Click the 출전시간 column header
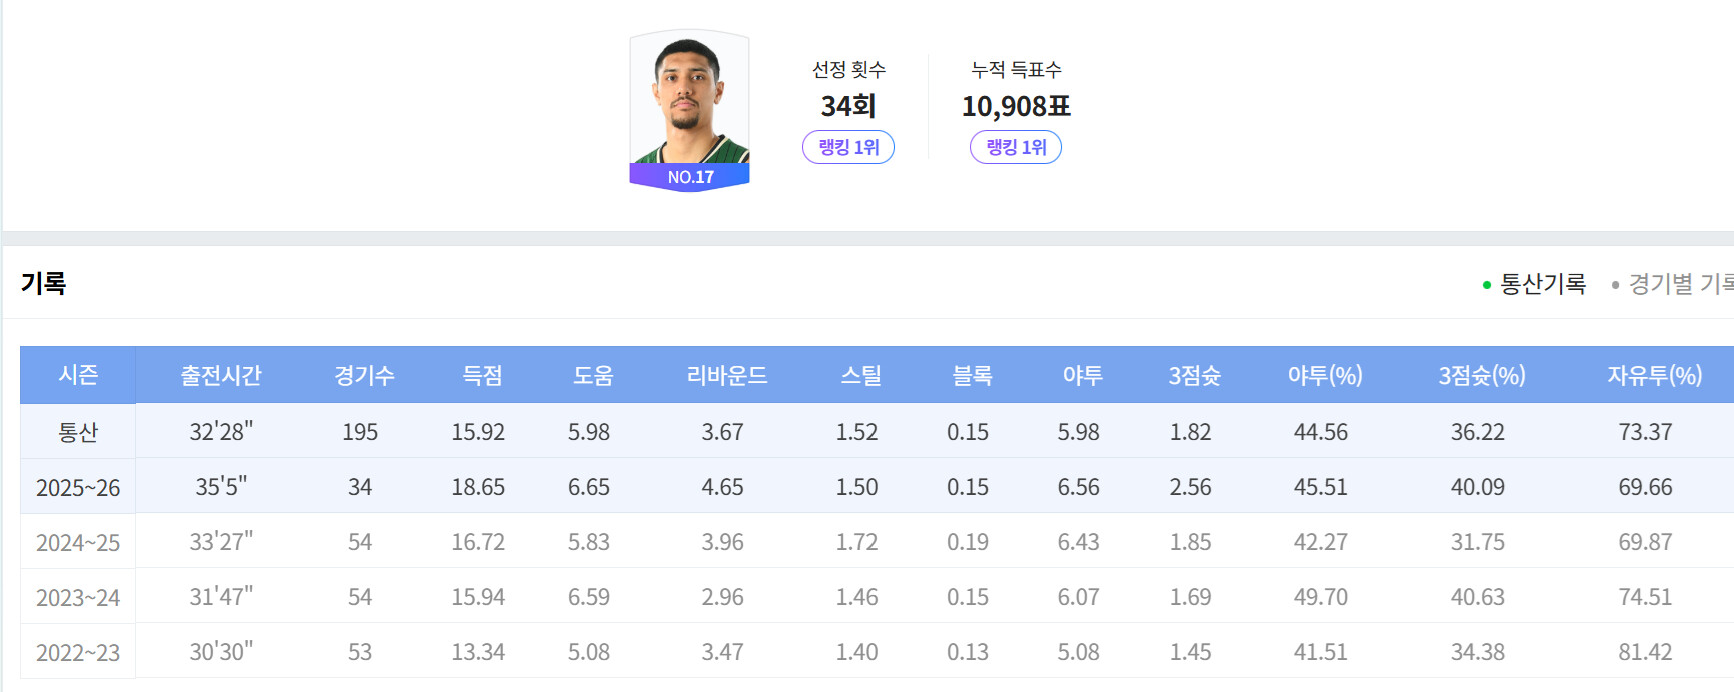Screen dimensions: 1734x692 (221, 375)
